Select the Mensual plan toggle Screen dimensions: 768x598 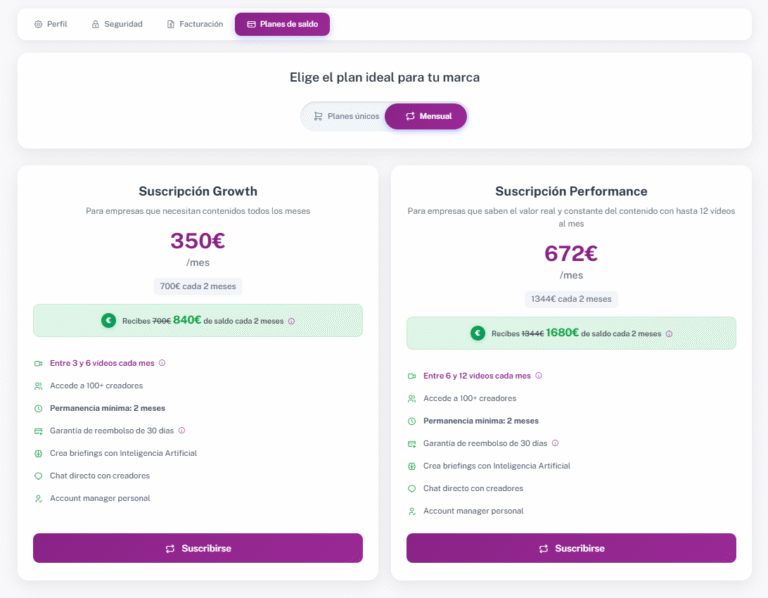pos(426,116)
